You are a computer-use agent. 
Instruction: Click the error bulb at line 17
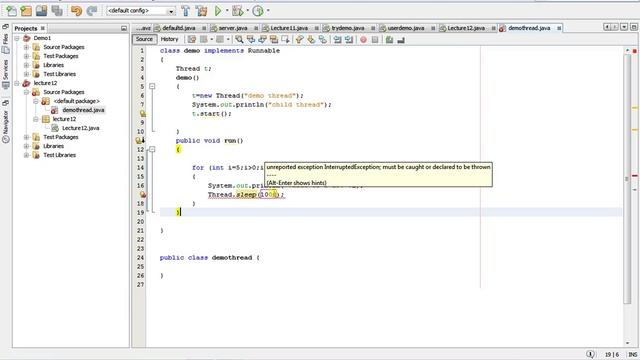click(x=142, y=195)
